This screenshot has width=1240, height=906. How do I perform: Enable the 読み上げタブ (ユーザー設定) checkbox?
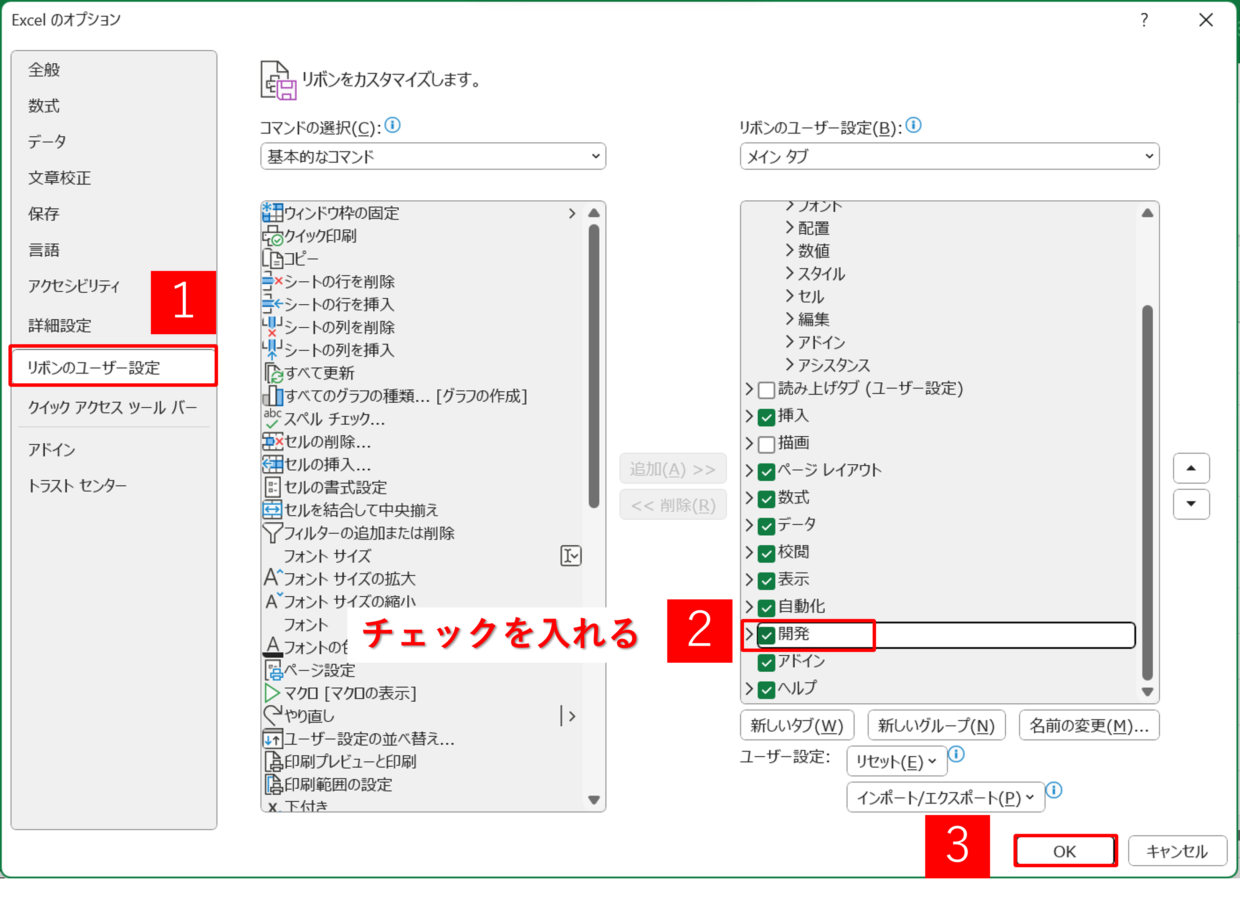point(767,389)
